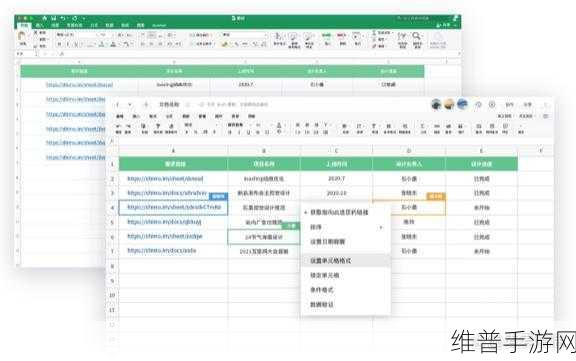Click the Save disk icon in Excel title bar
This screenshot has width=576, height=361.
coord(54,18)
